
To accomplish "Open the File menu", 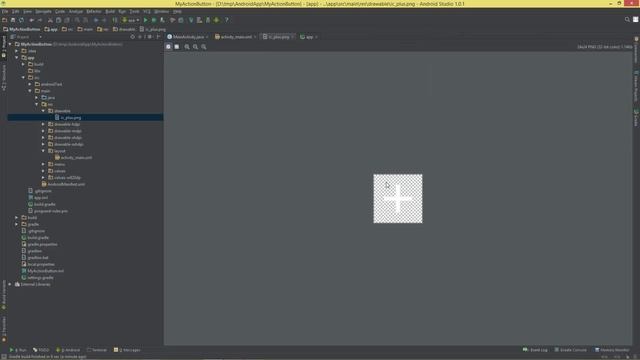I will [5, 11].
